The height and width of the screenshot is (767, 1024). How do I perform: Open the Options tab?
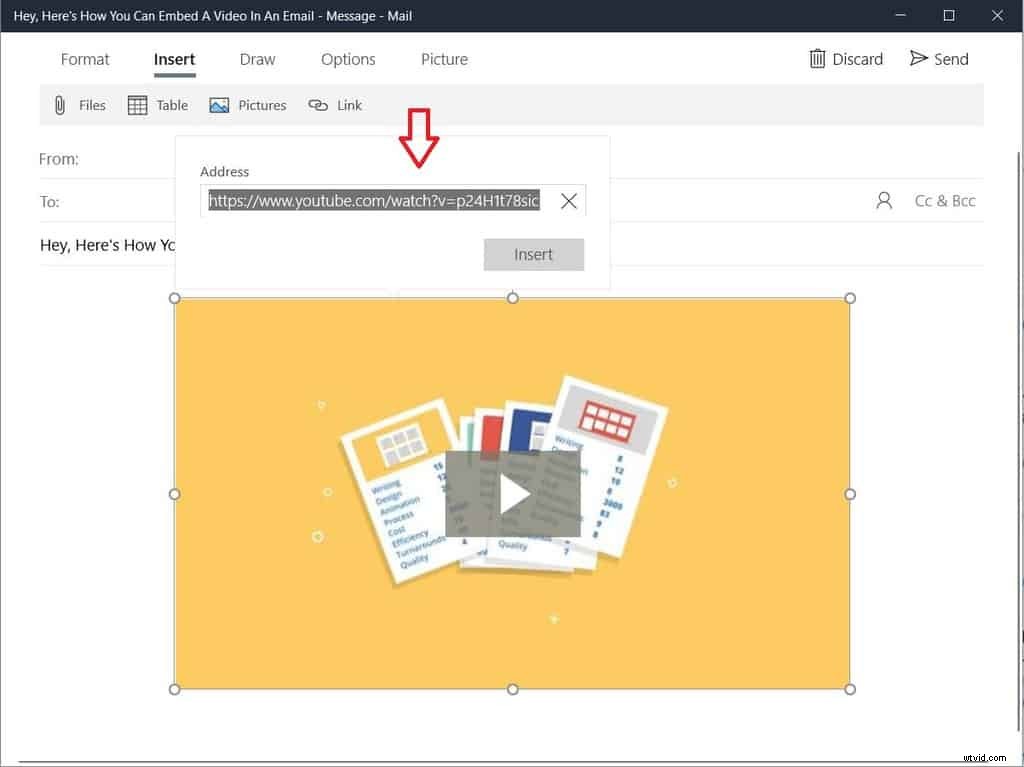347,60
